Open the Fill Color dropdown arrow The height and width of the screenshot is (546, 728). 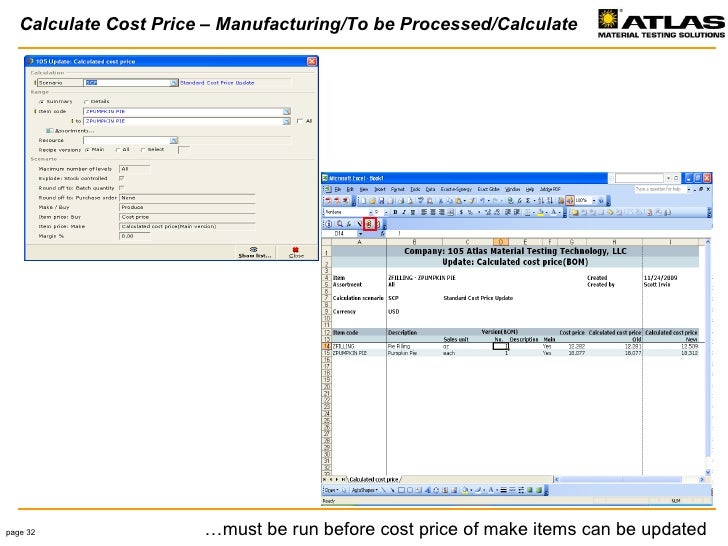[x=546, y=212]
